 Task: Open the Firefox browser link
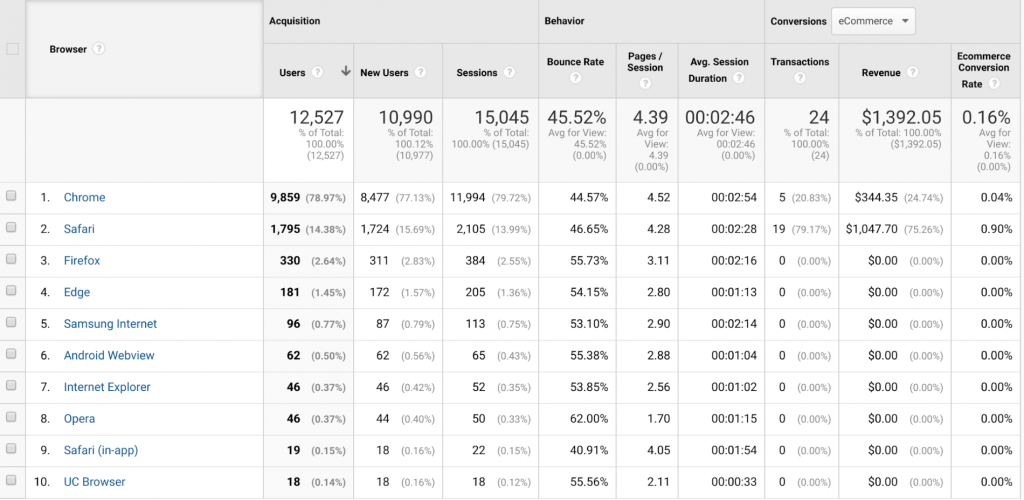pos(82,260)
